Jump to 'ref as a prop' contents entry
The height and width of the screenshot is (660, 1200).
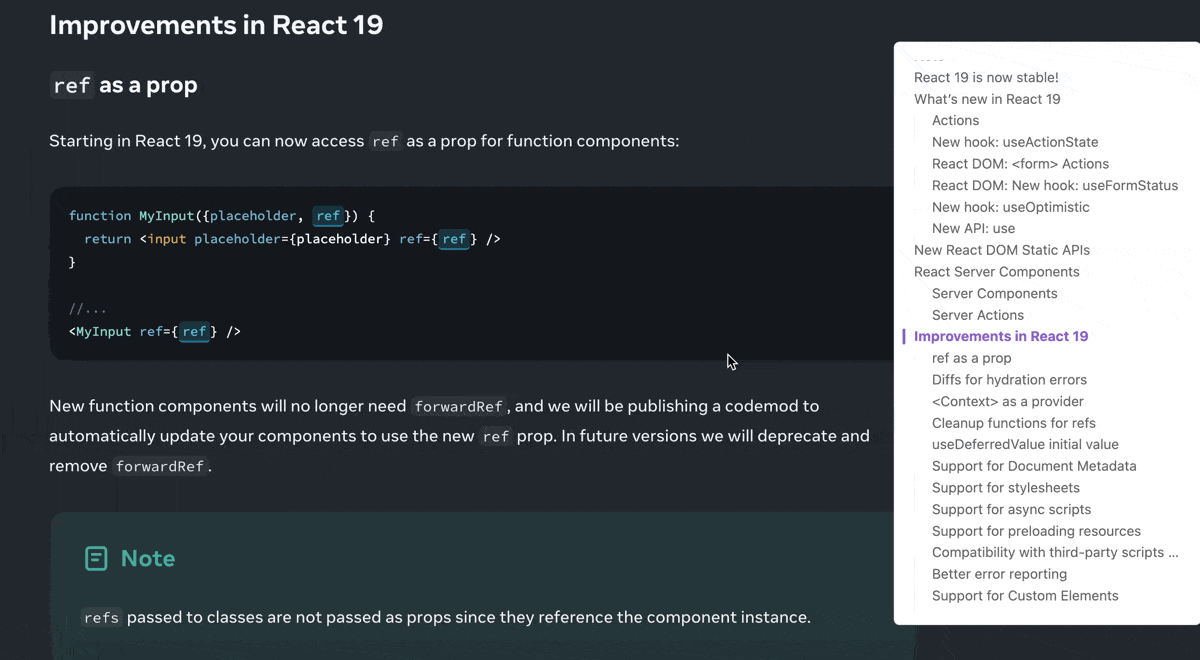coord(971,358)
